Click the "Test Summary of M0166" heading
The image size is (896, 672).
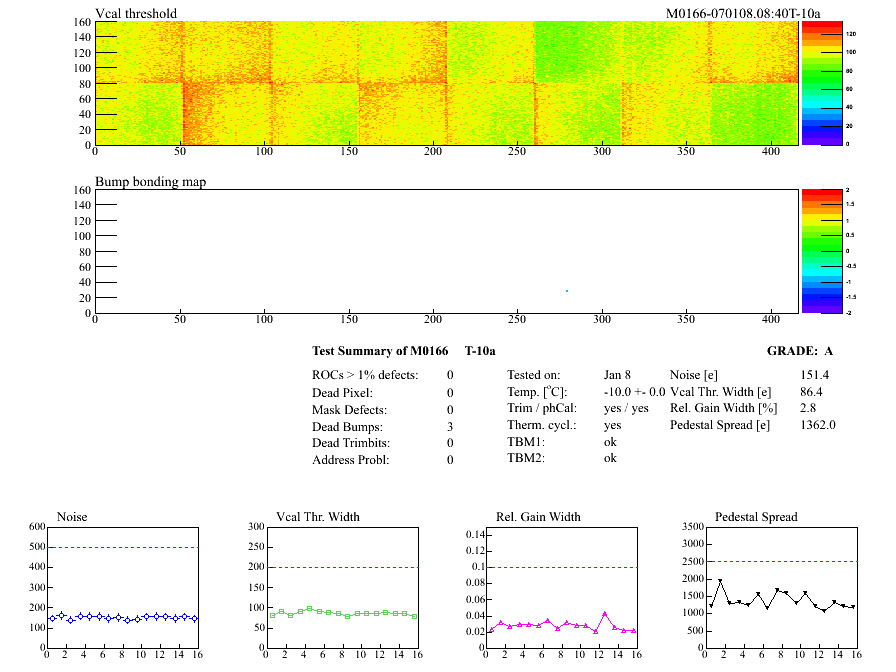point(379,351)
